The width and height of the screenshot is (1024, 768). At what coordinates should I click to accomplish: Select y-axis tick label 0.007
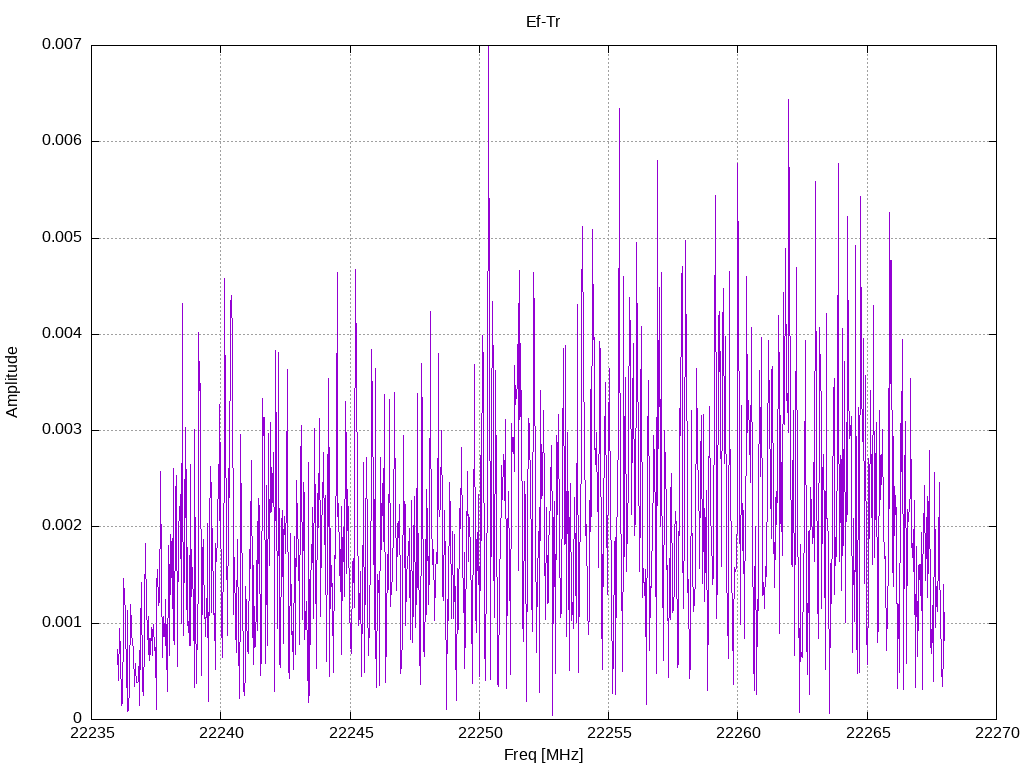(x=62, y=44)
